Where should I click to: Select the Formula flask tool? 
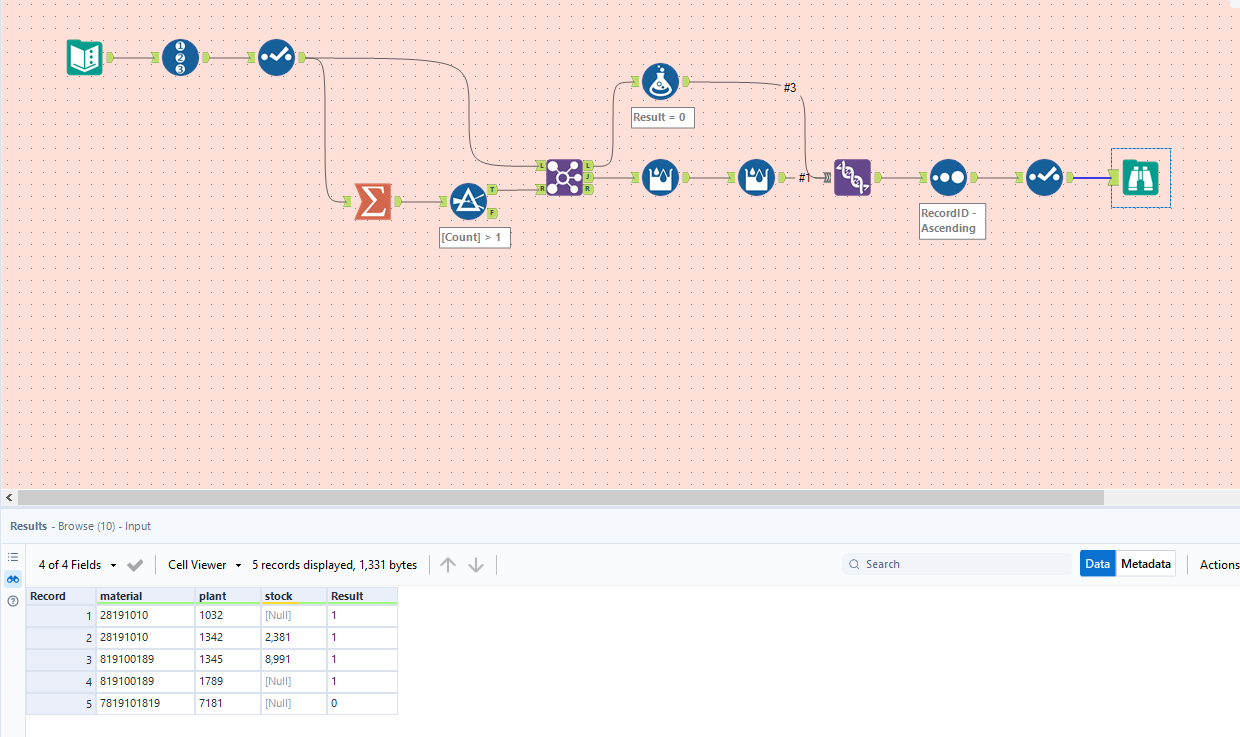tap(660, 82)
